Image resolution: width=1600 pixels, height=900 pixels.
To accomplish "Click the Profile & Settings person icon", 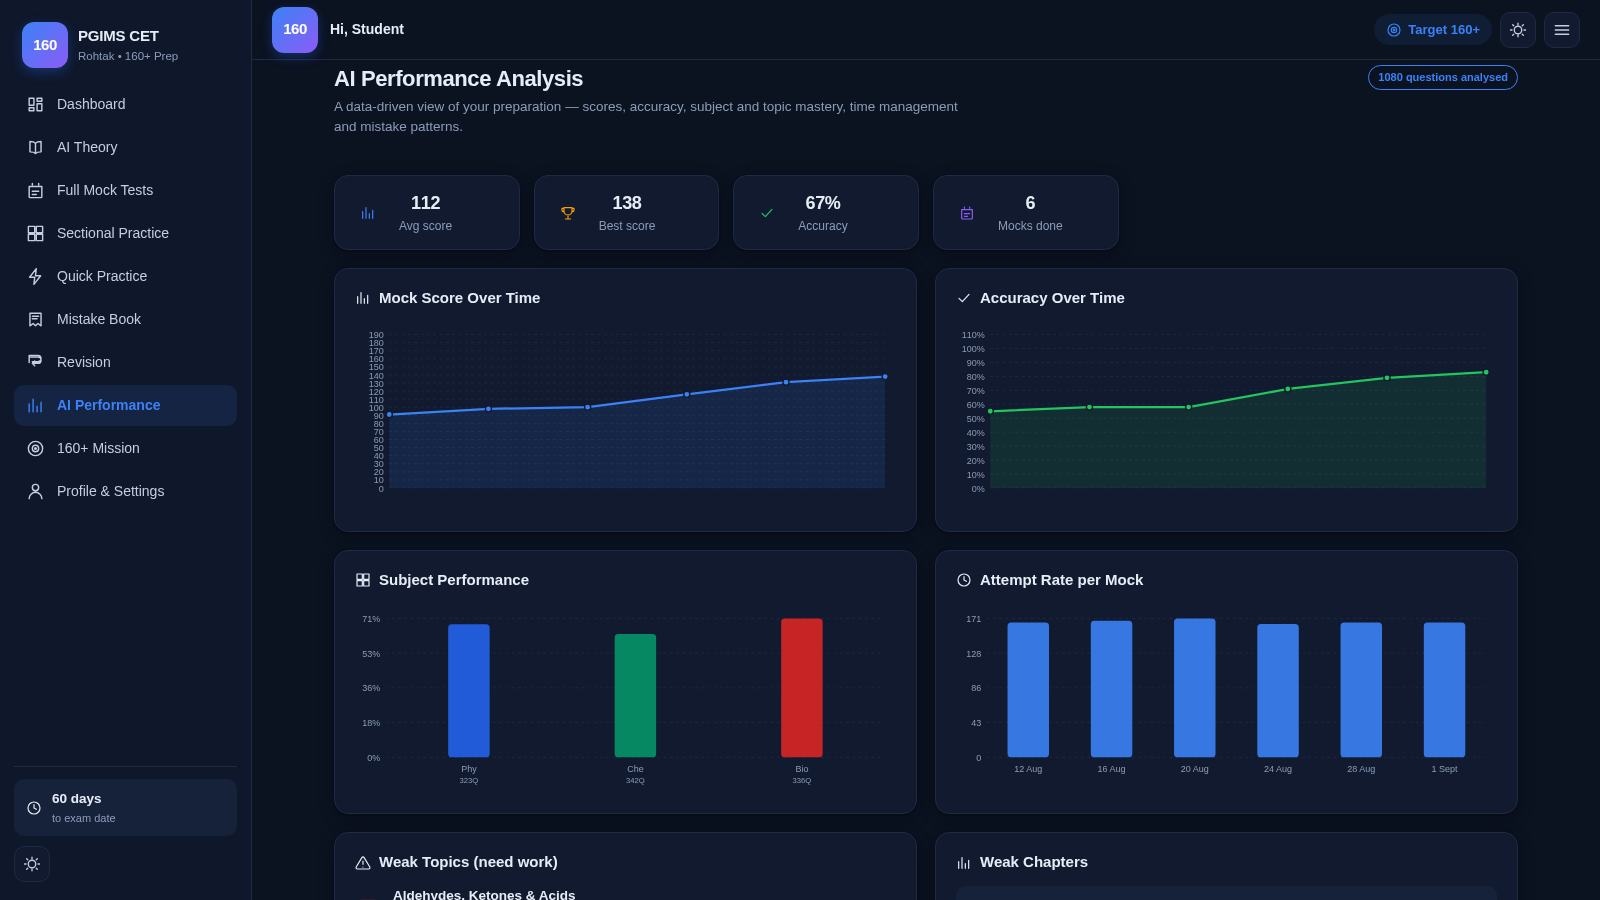I will click(35, 491).
